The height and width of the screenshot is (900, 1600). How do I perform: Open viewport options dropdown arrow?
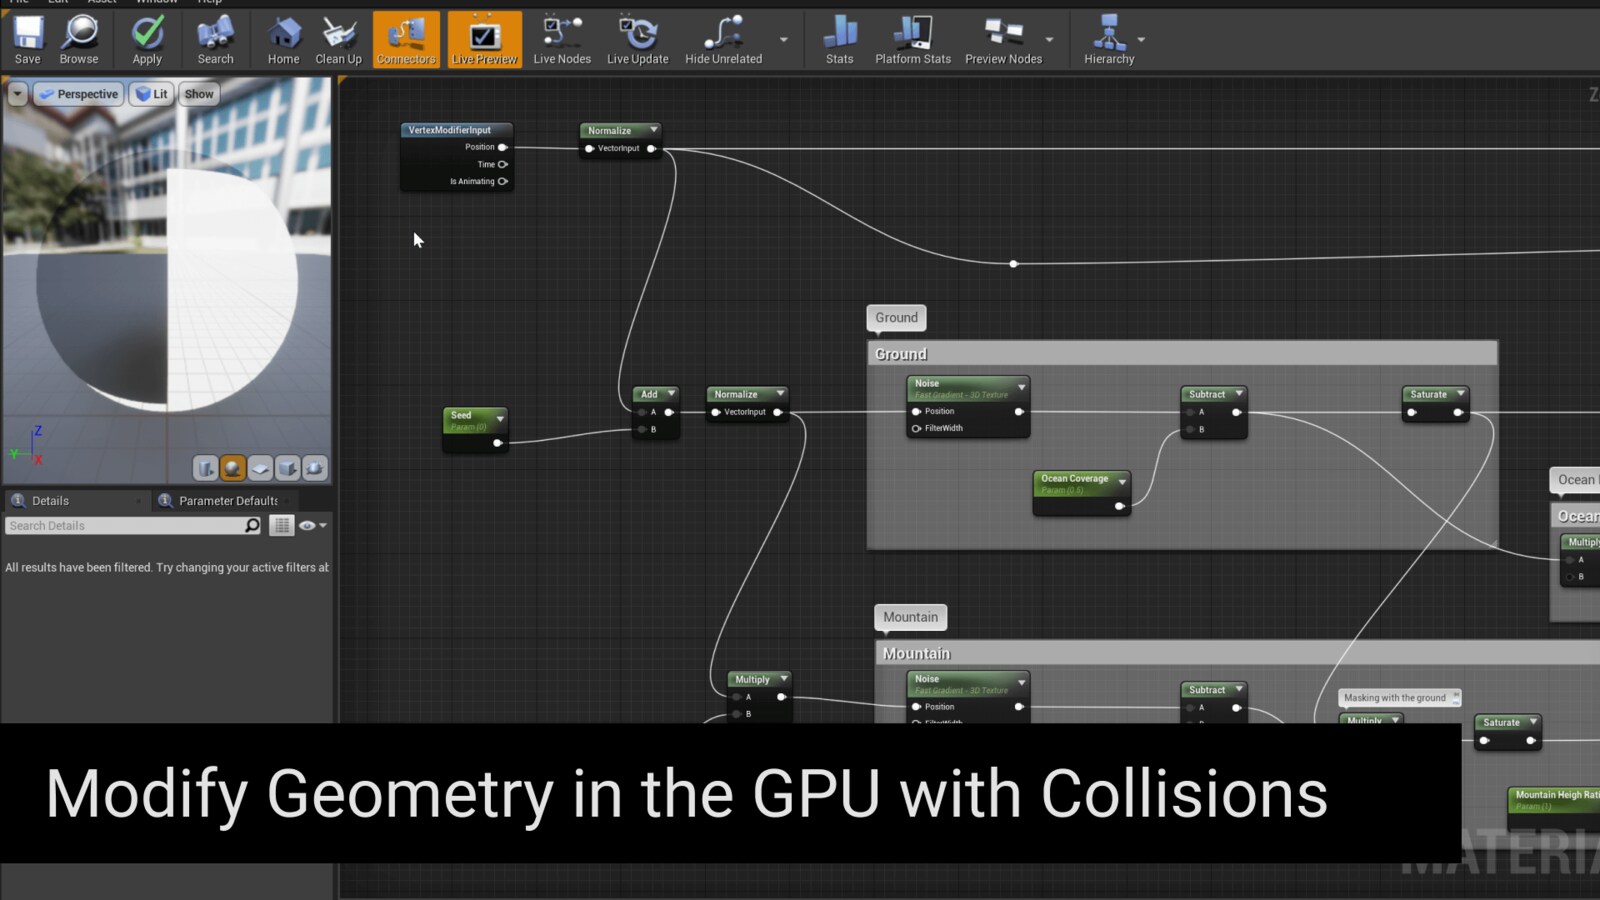click(x=17, y=94)
